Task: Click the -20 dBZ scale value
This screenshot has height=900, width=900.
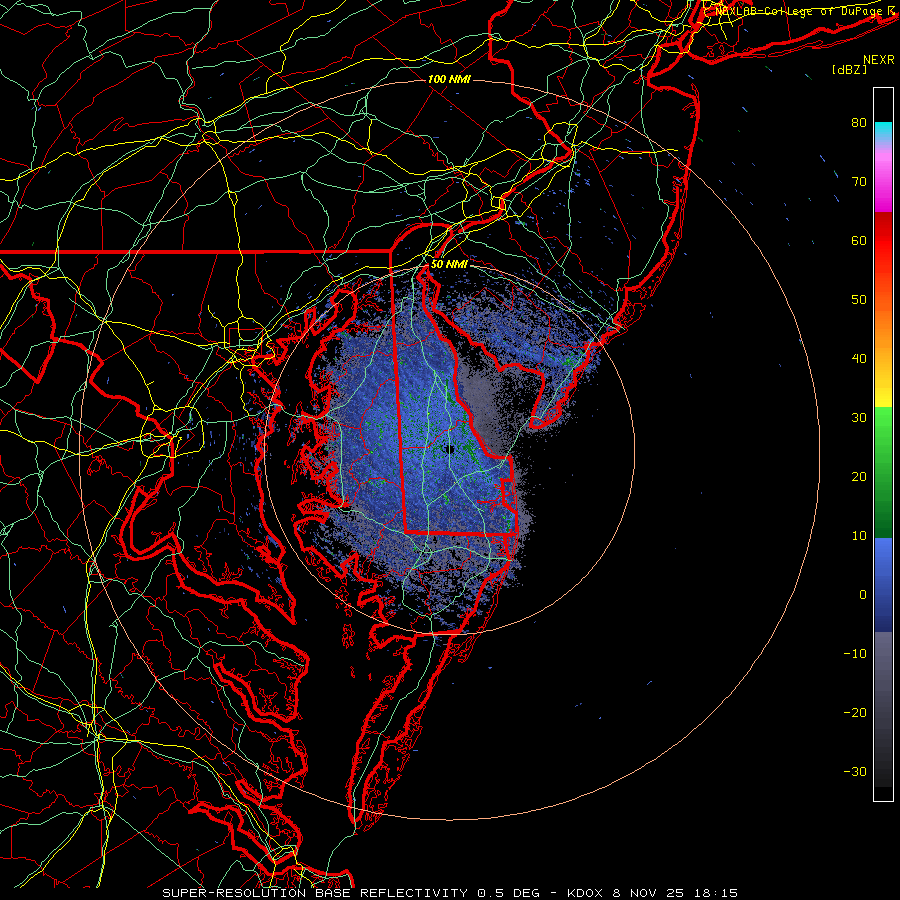Action: 855,713
